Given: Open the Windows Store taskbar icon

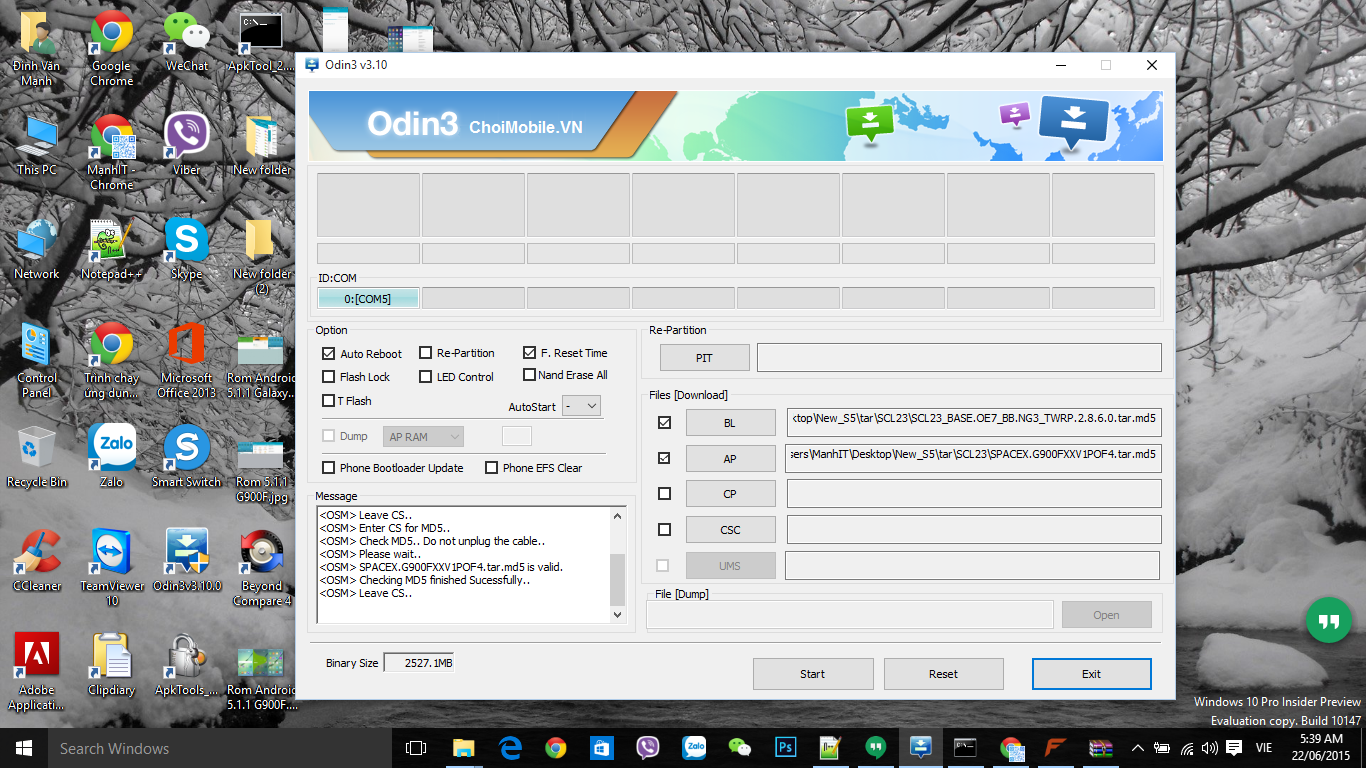Looking at the screenshot, I should pyautogui.click(x=601, y=748).
